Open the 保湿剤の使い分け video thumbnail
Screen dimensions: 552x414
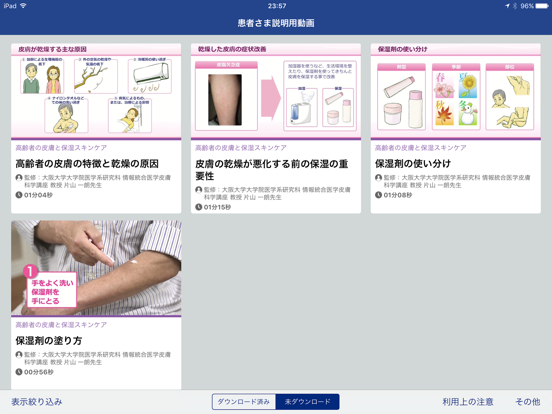[456, 91]
